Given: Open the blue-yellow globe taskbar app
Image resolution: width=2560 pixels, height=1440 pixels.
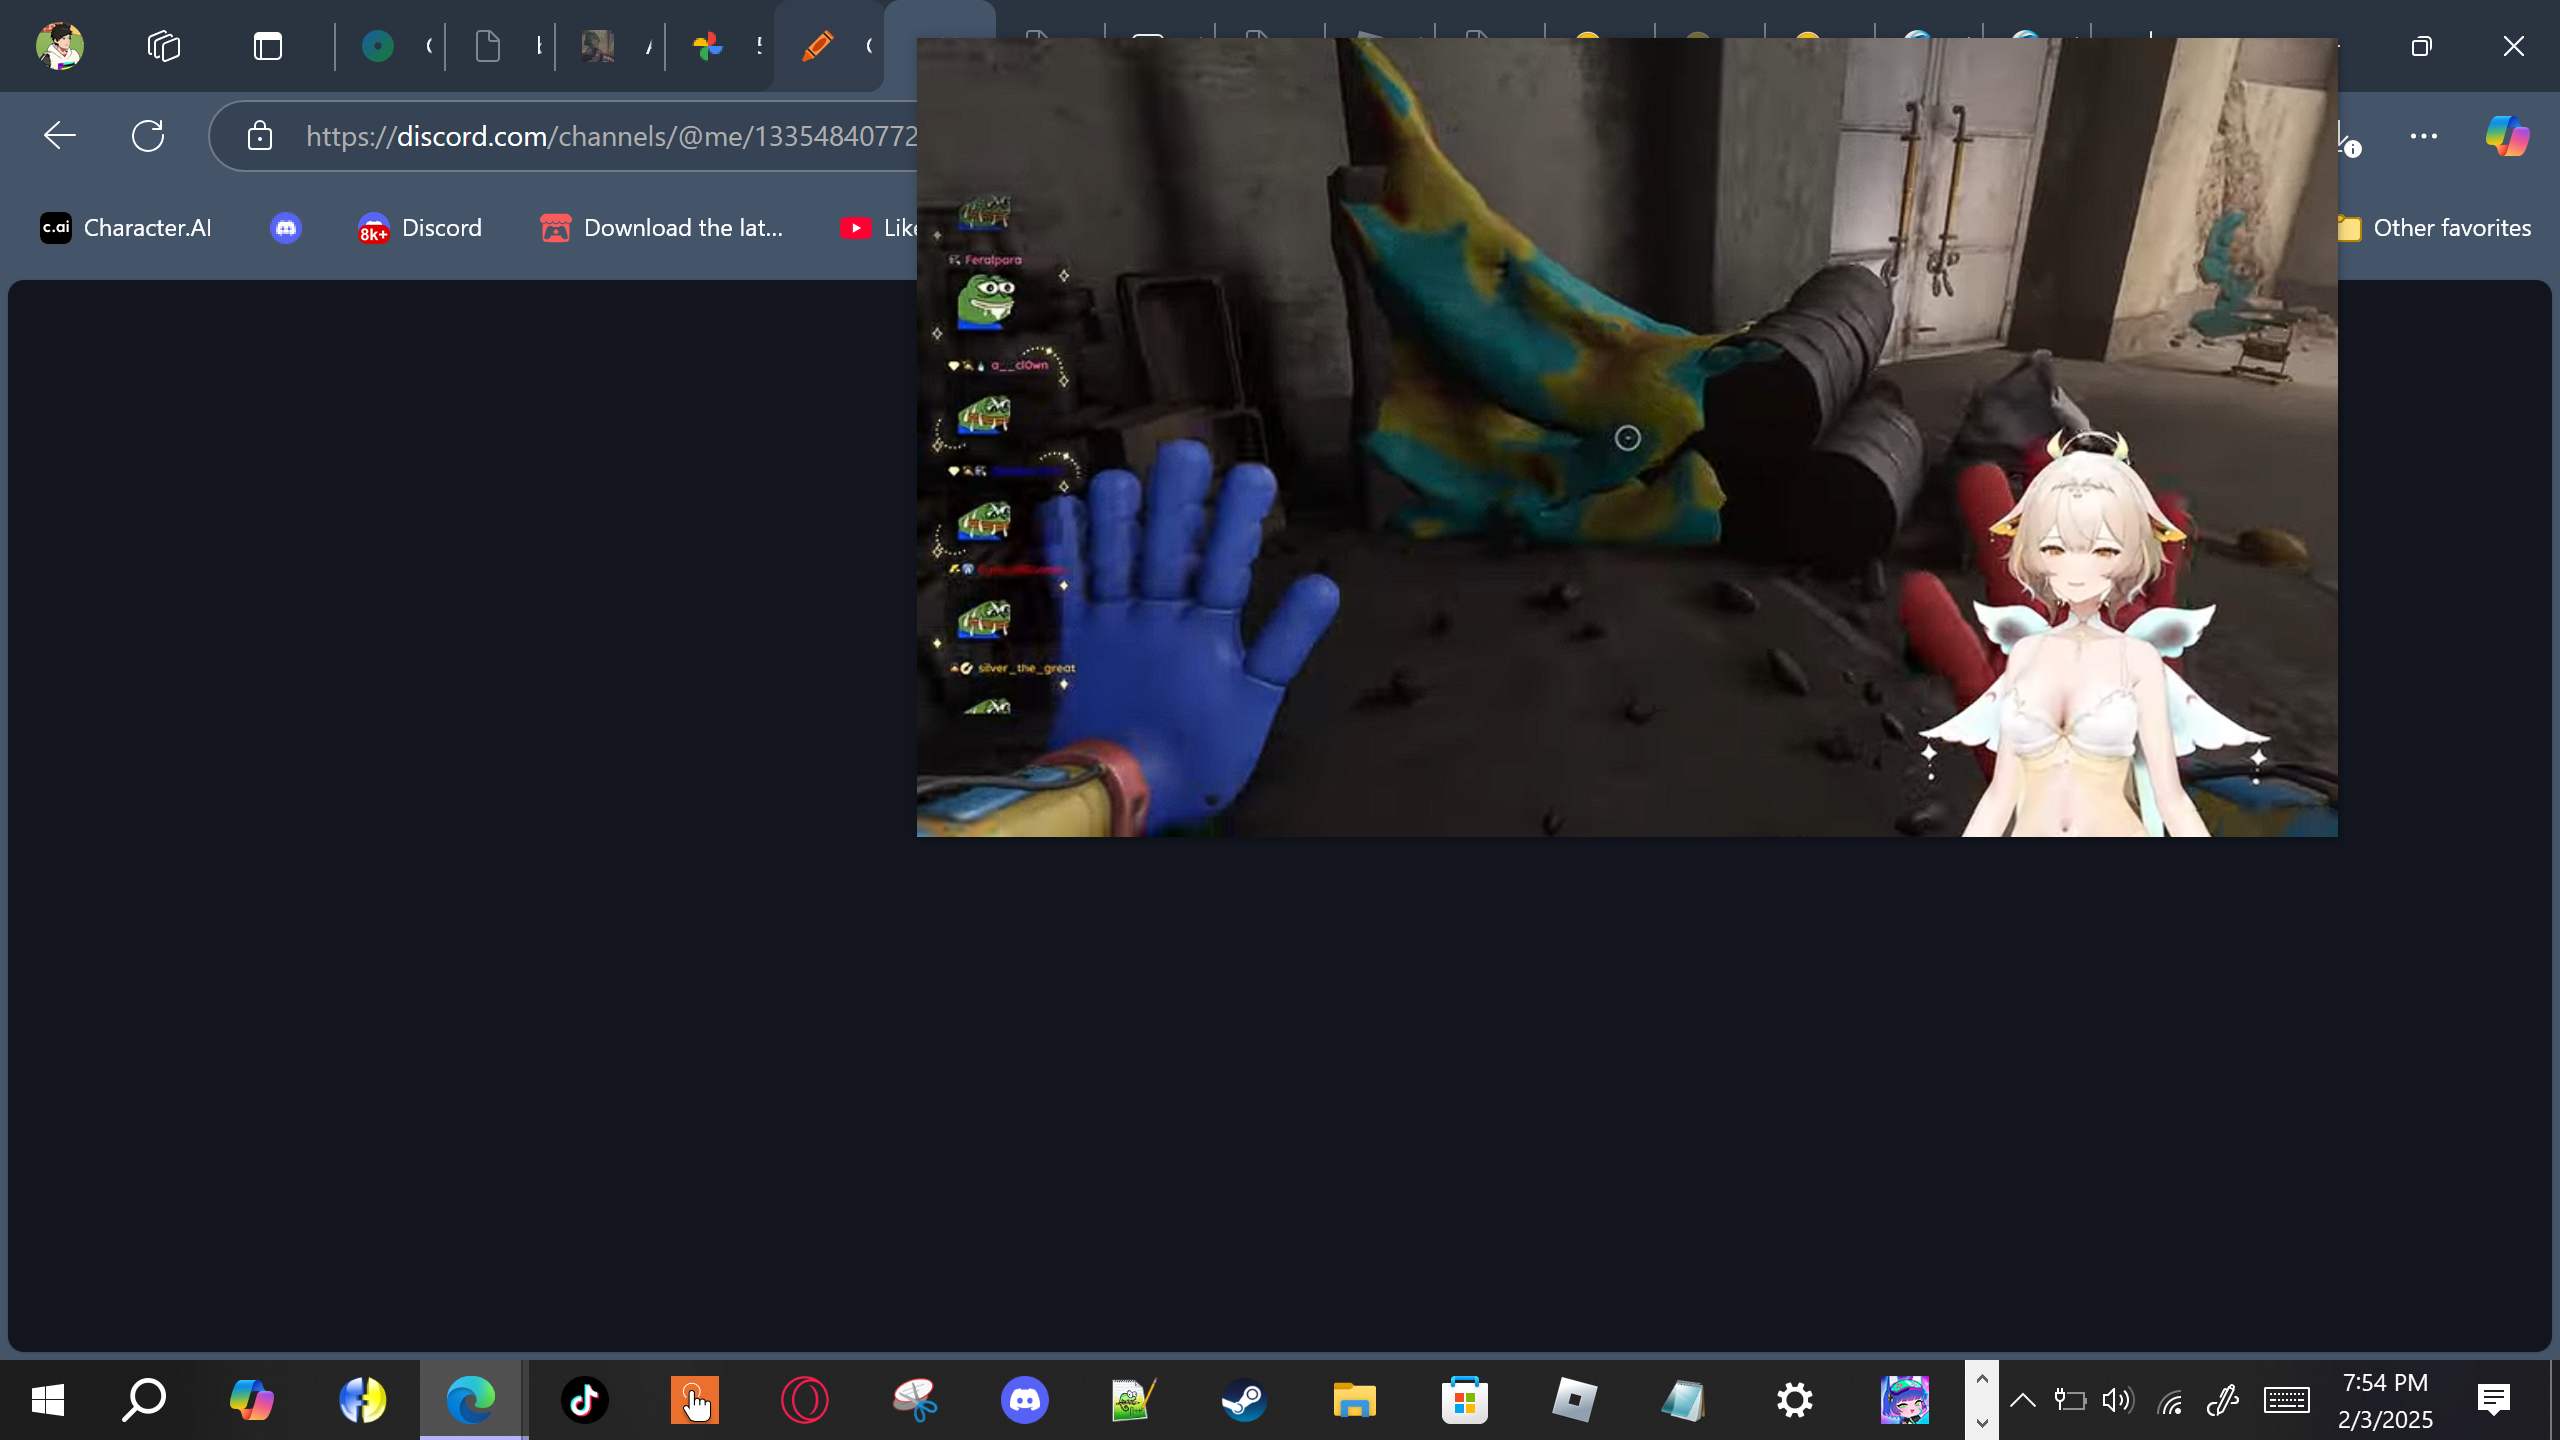Looking at the screenshot, I should click(x=362, y=1400).
